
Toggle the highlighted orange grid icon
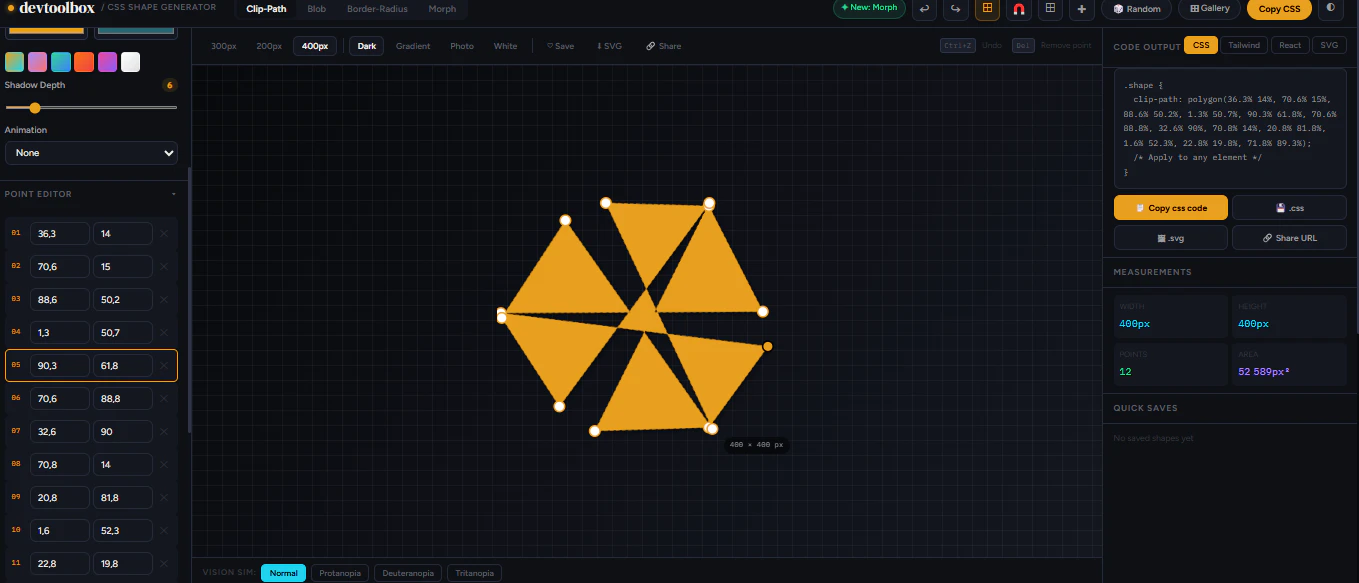987,9
